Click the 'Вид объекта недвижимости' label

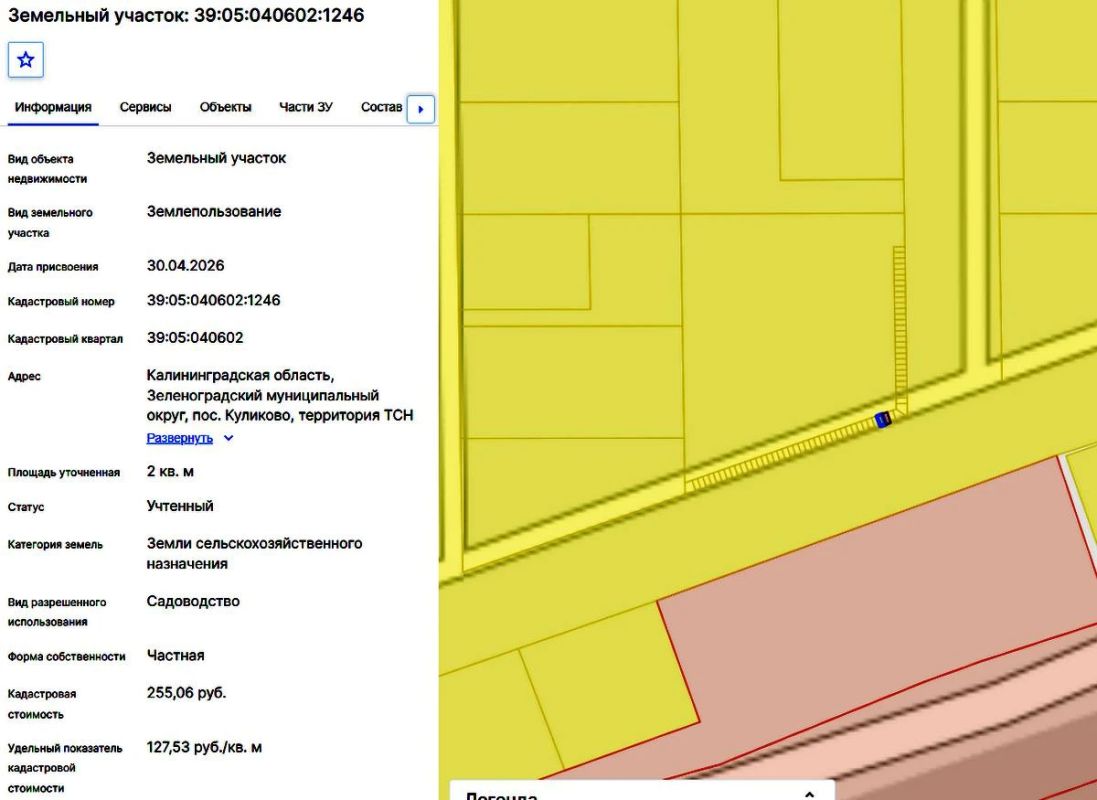48,169
